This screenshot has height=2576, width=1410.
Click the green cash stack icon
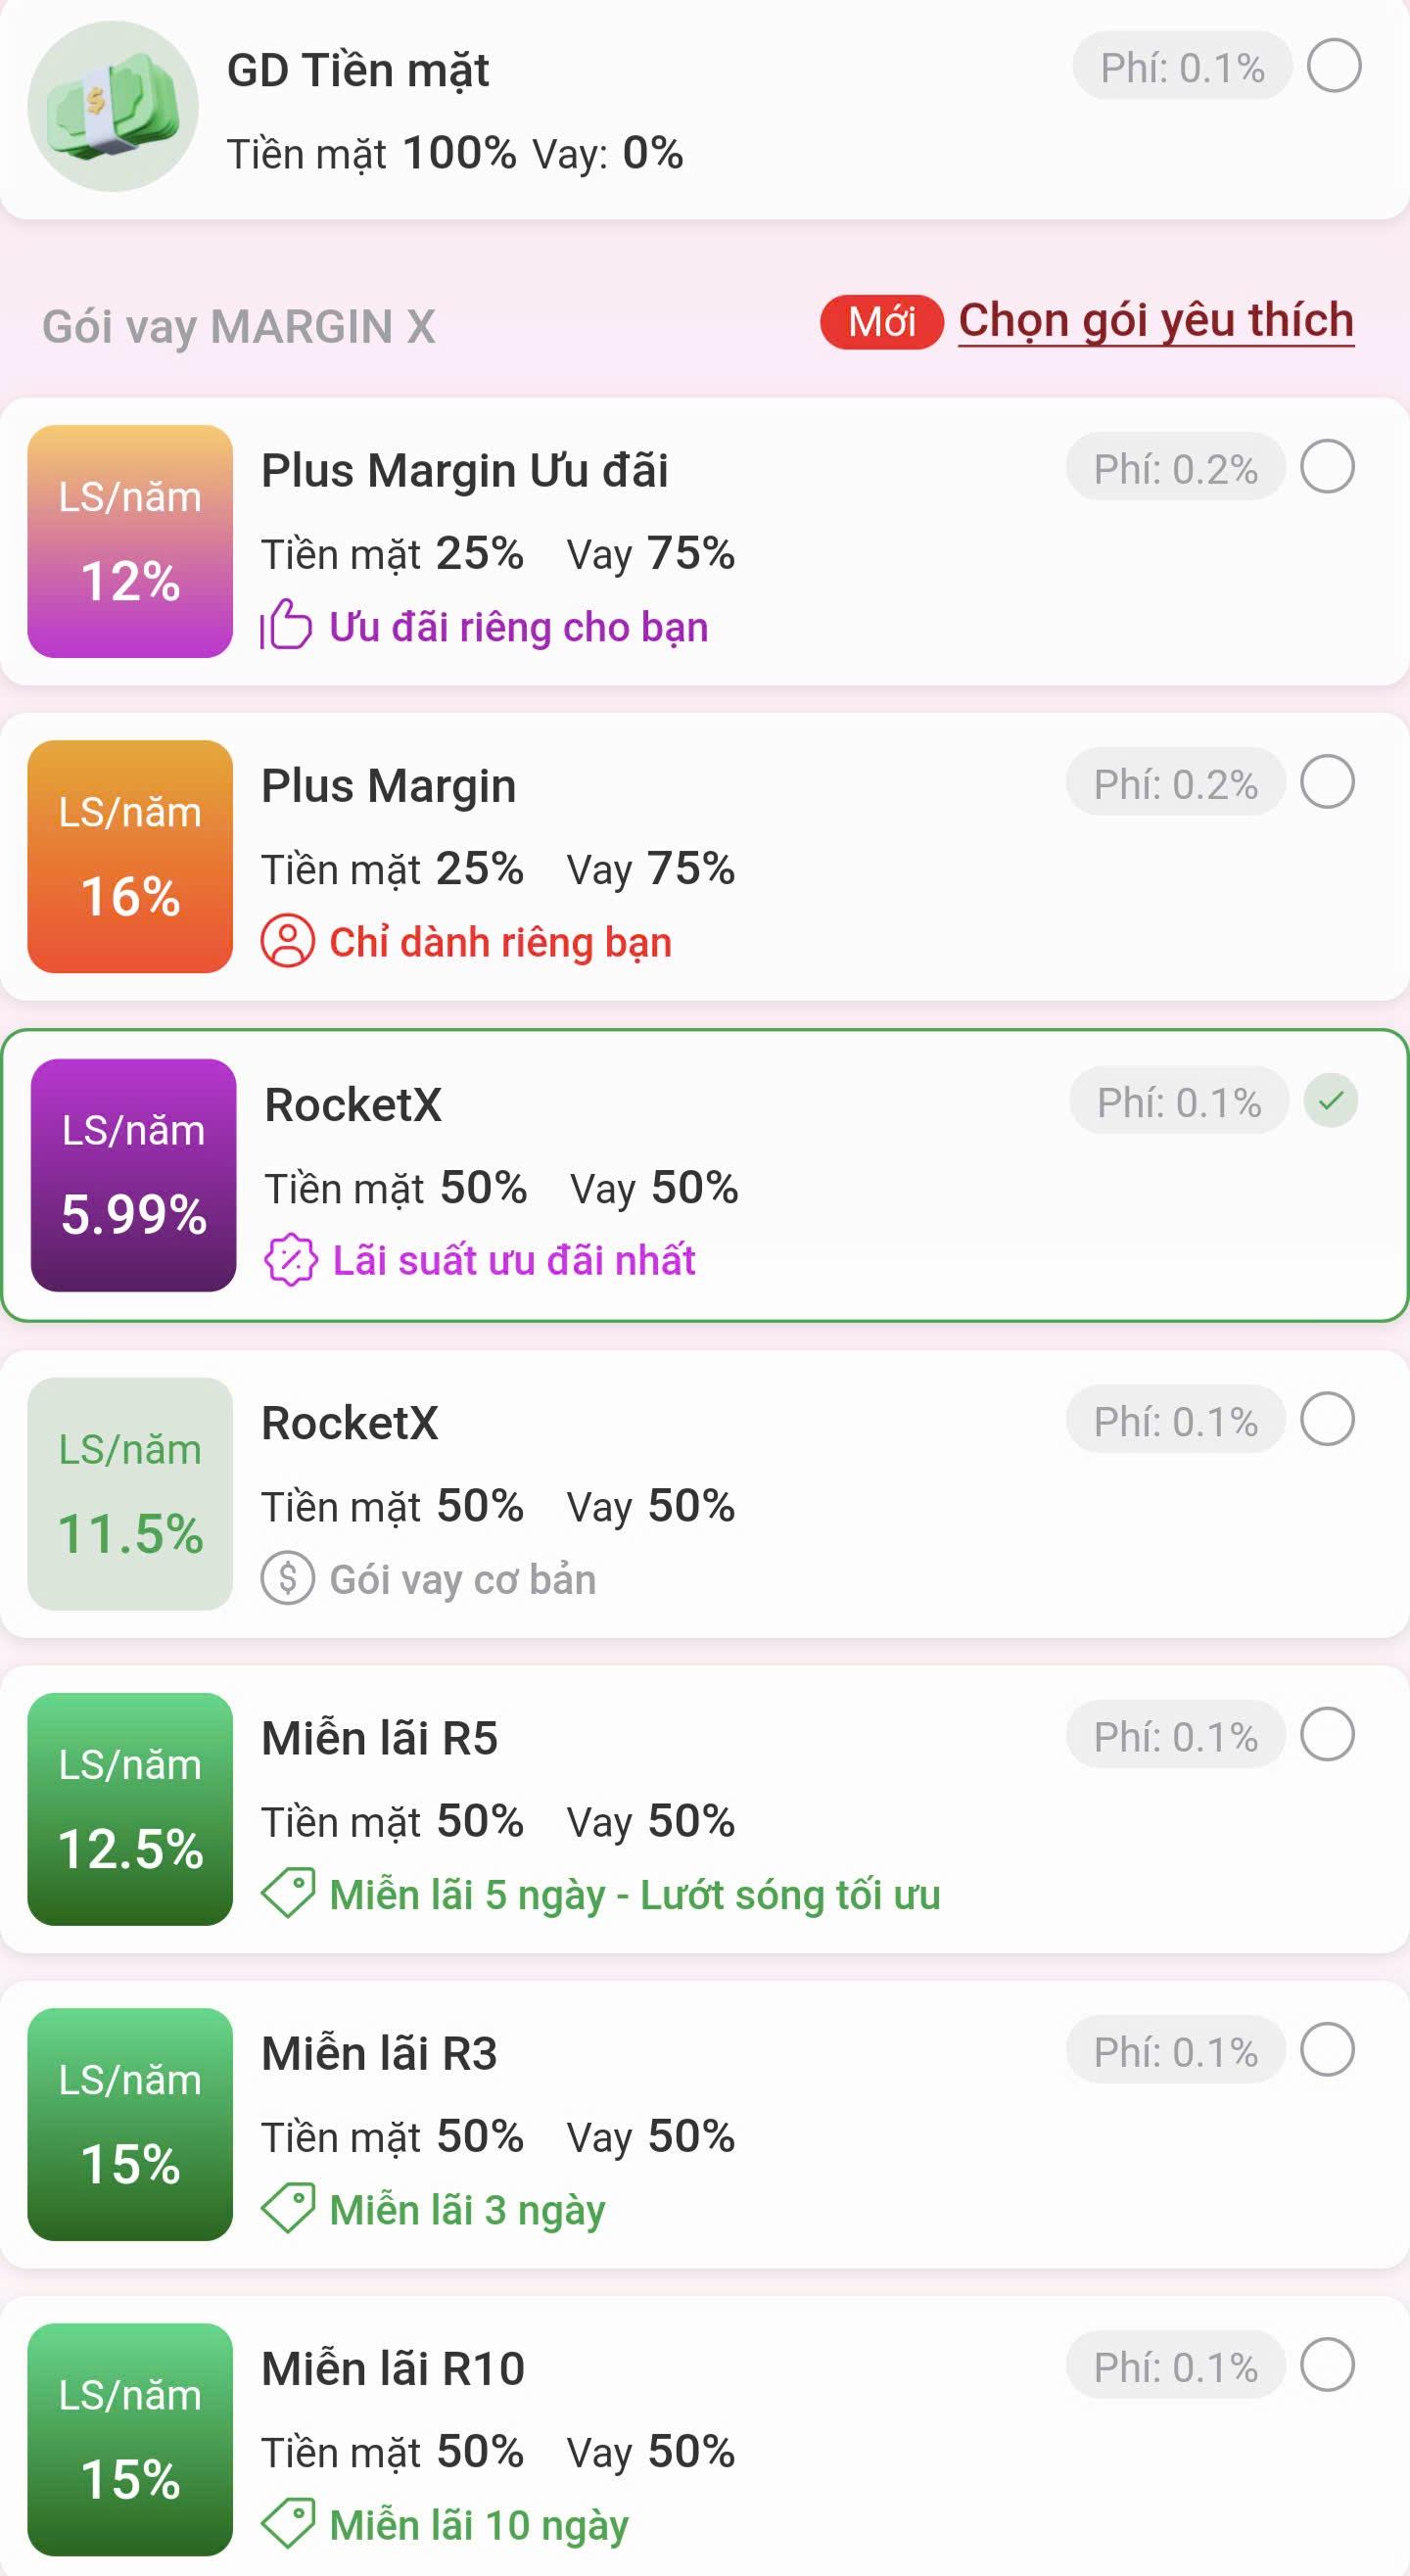pos(113,106)
